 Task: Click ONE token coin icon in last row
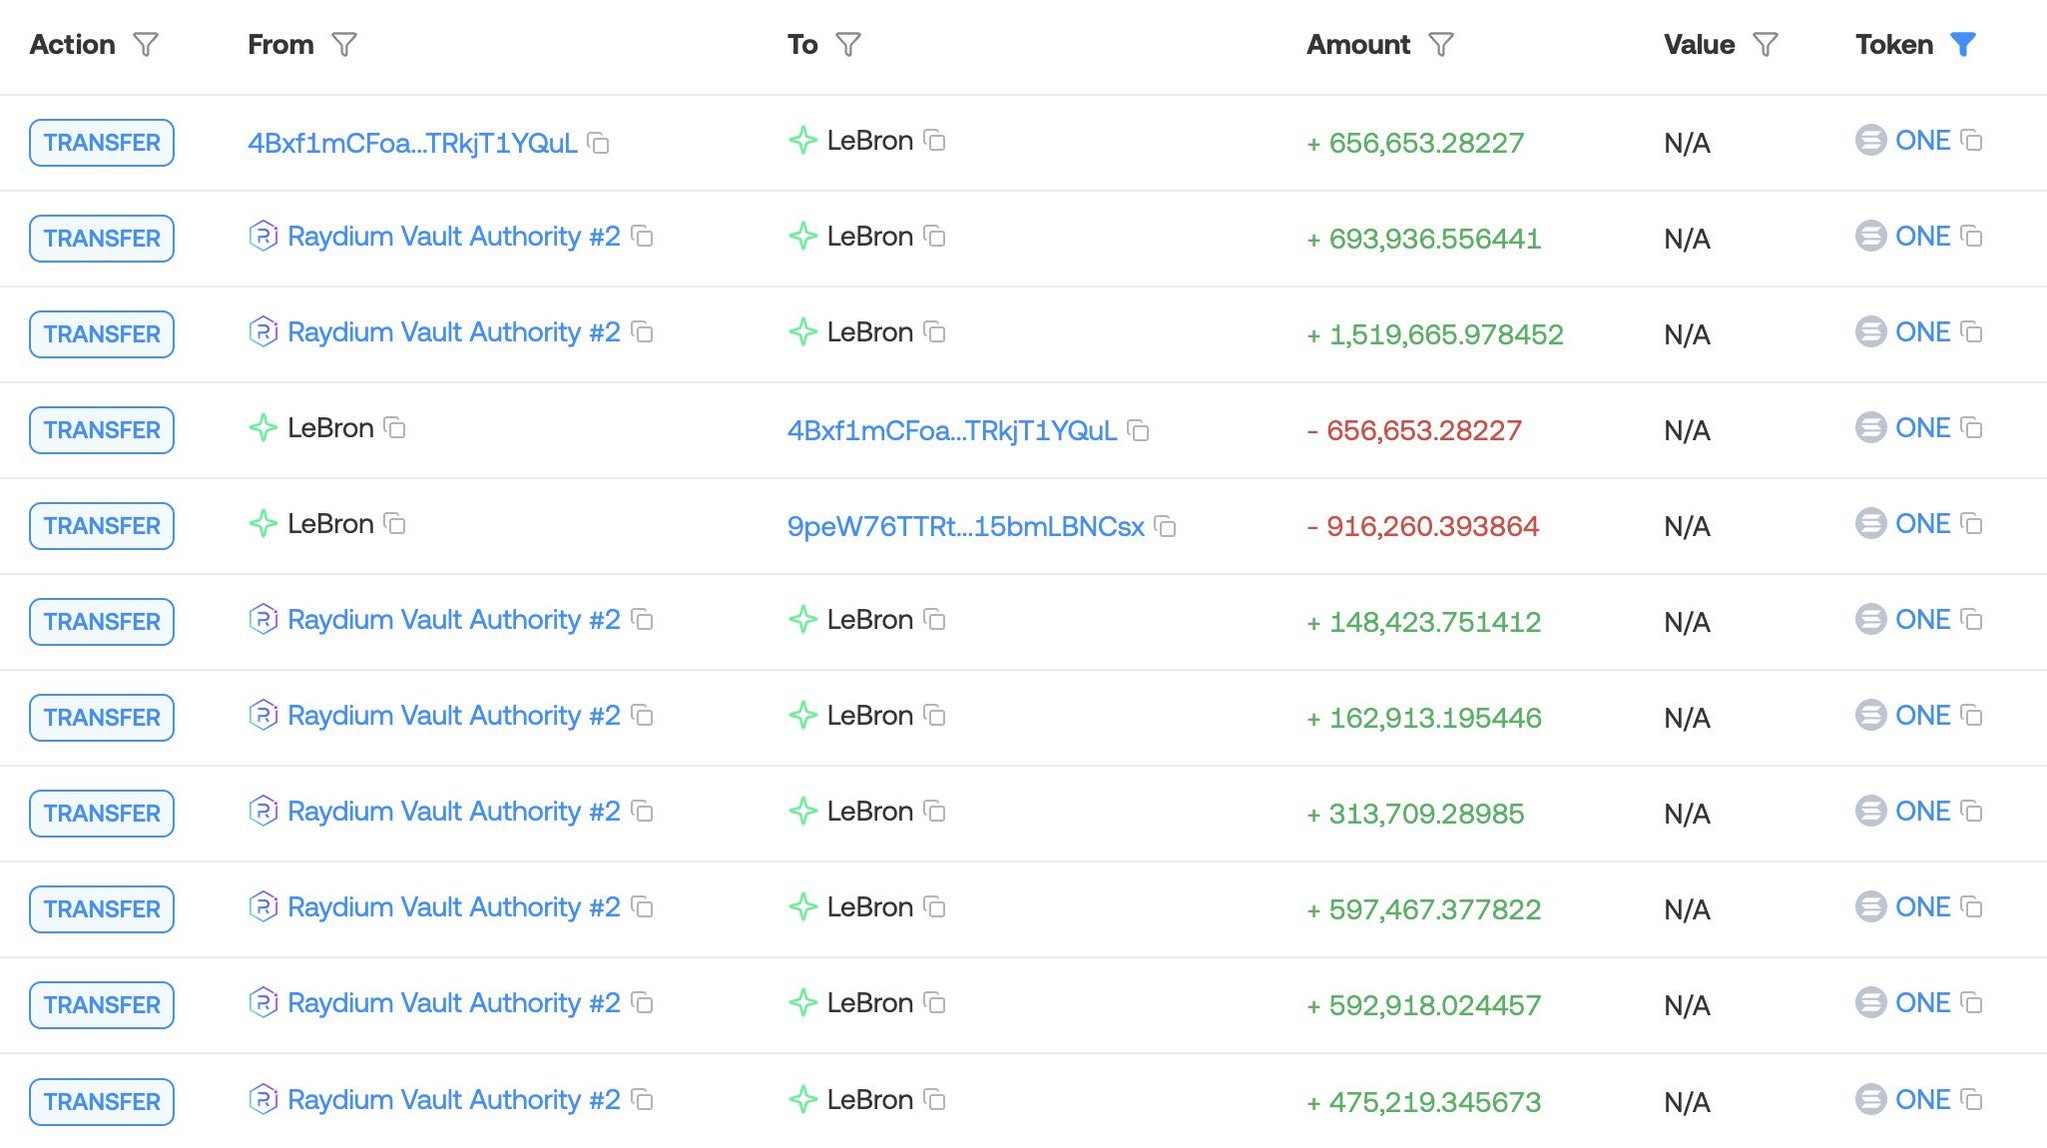tap(1870, 1099)
